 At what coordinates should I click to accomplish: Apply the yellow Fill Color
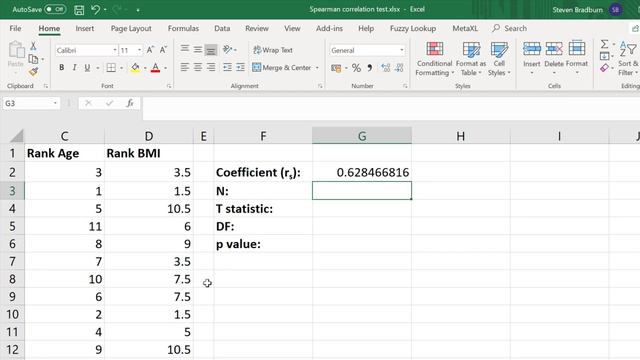pos(135,68)
